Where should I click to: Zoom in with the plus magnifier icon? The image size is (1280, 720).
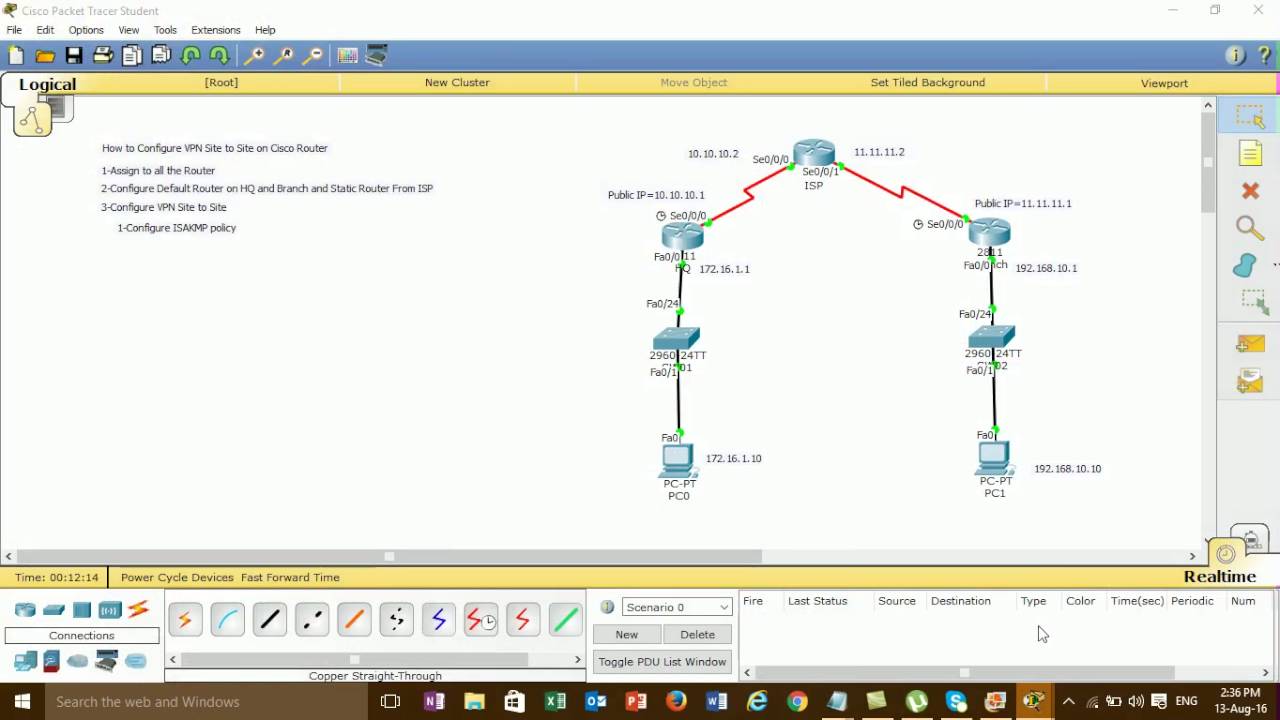255,56
